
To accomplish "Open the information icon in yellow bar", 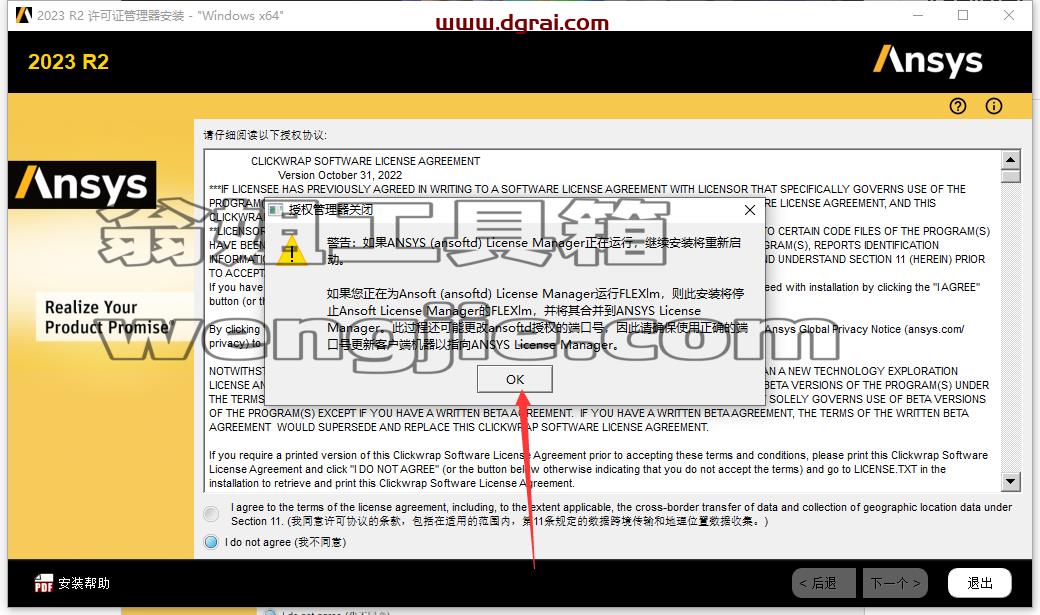I will click(x=994, y=106).
